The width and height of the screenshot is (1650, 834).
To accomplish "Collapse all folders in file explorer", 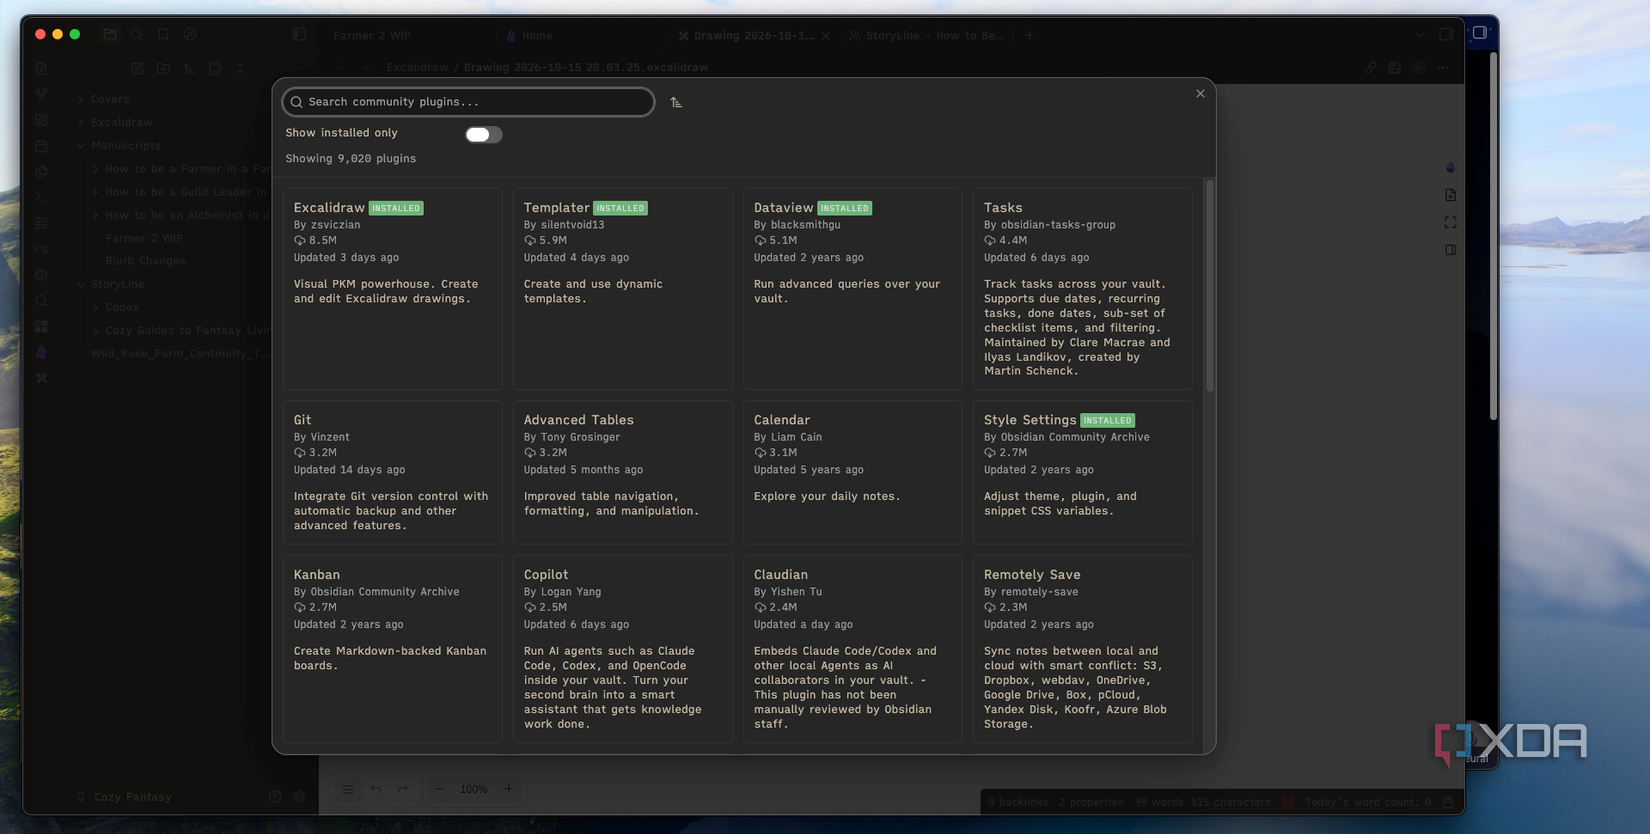I will click(241, 69).
